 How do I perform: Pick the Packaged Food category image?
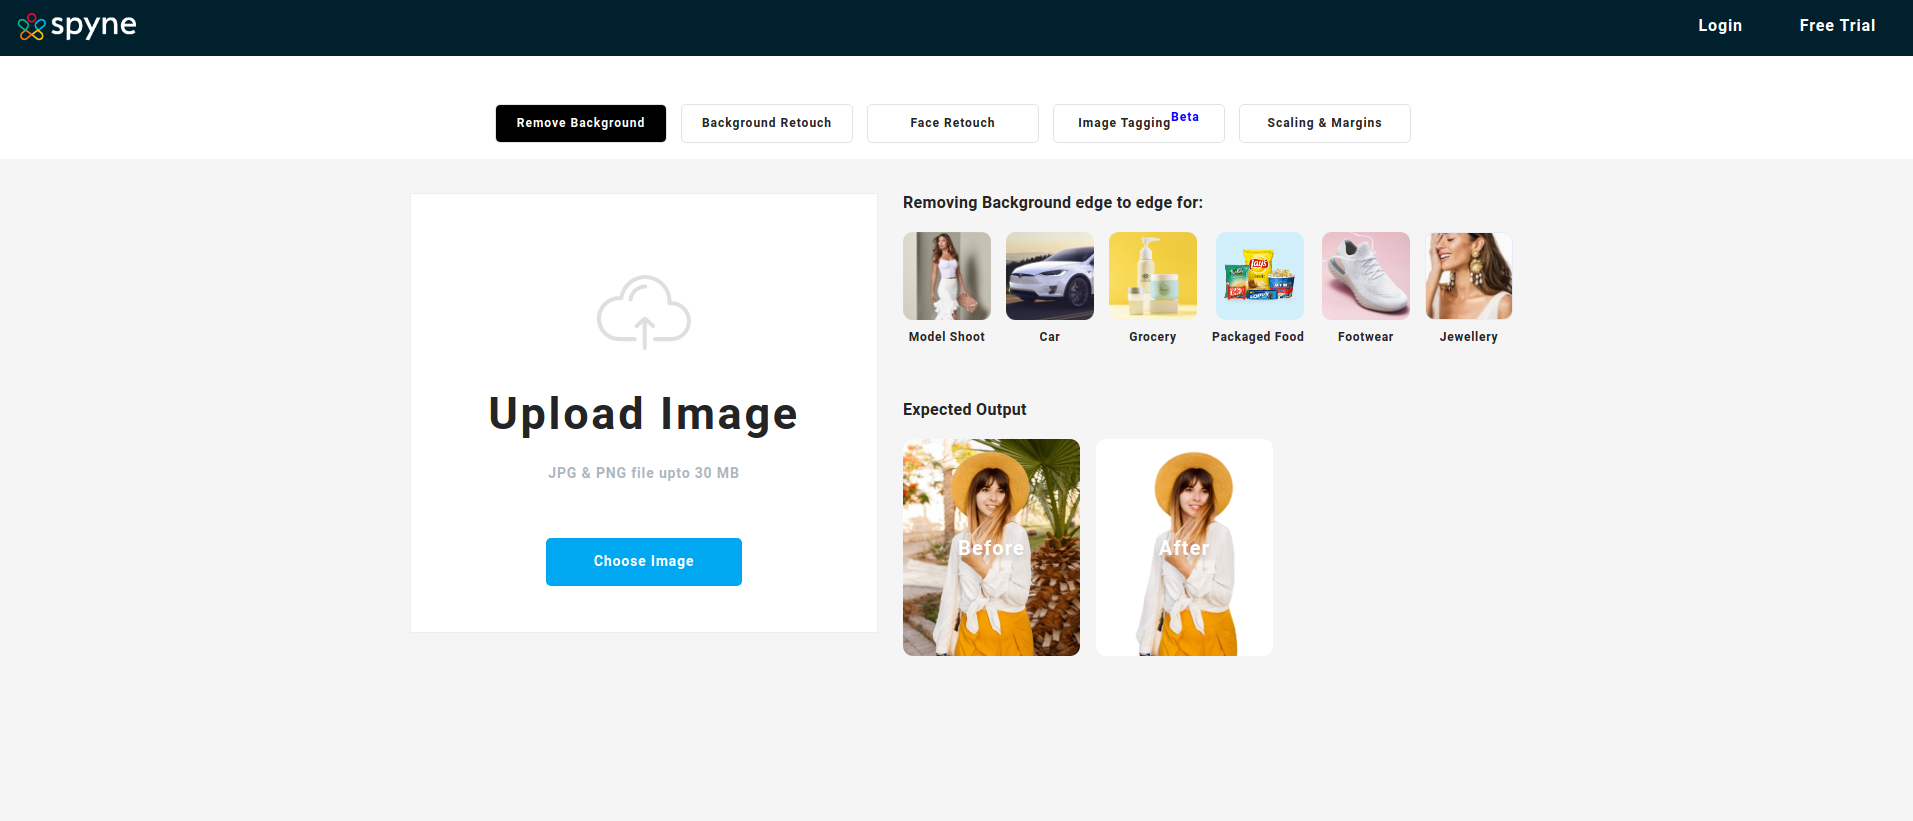tap(1259, 276)
